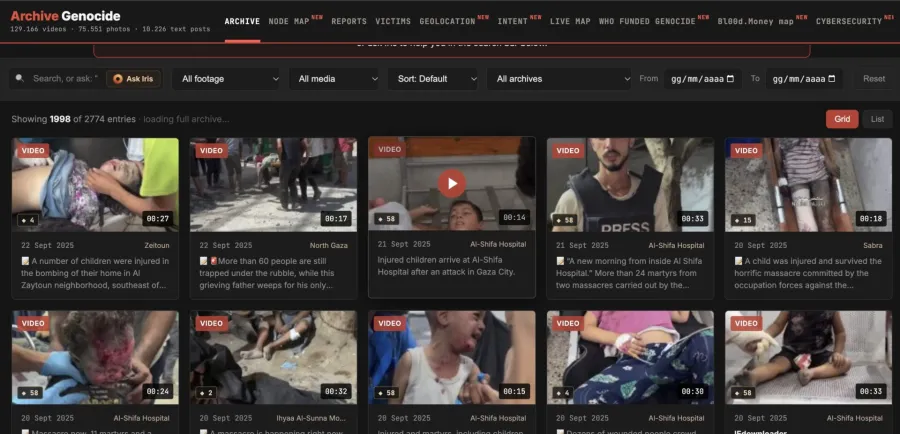Click the Sabra location label
Image resolution: width=900 pixels, height=434 pixels.
point(872,245)
